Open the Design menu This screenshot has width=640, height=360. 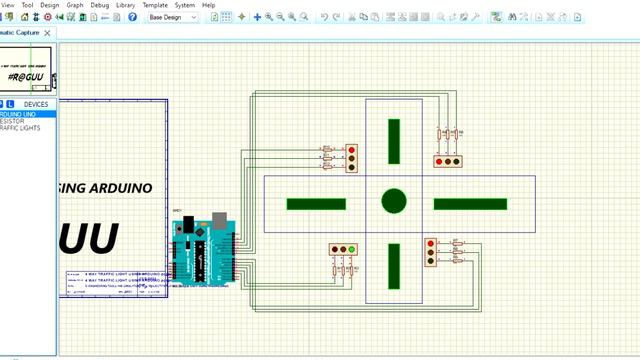point(50,5)
